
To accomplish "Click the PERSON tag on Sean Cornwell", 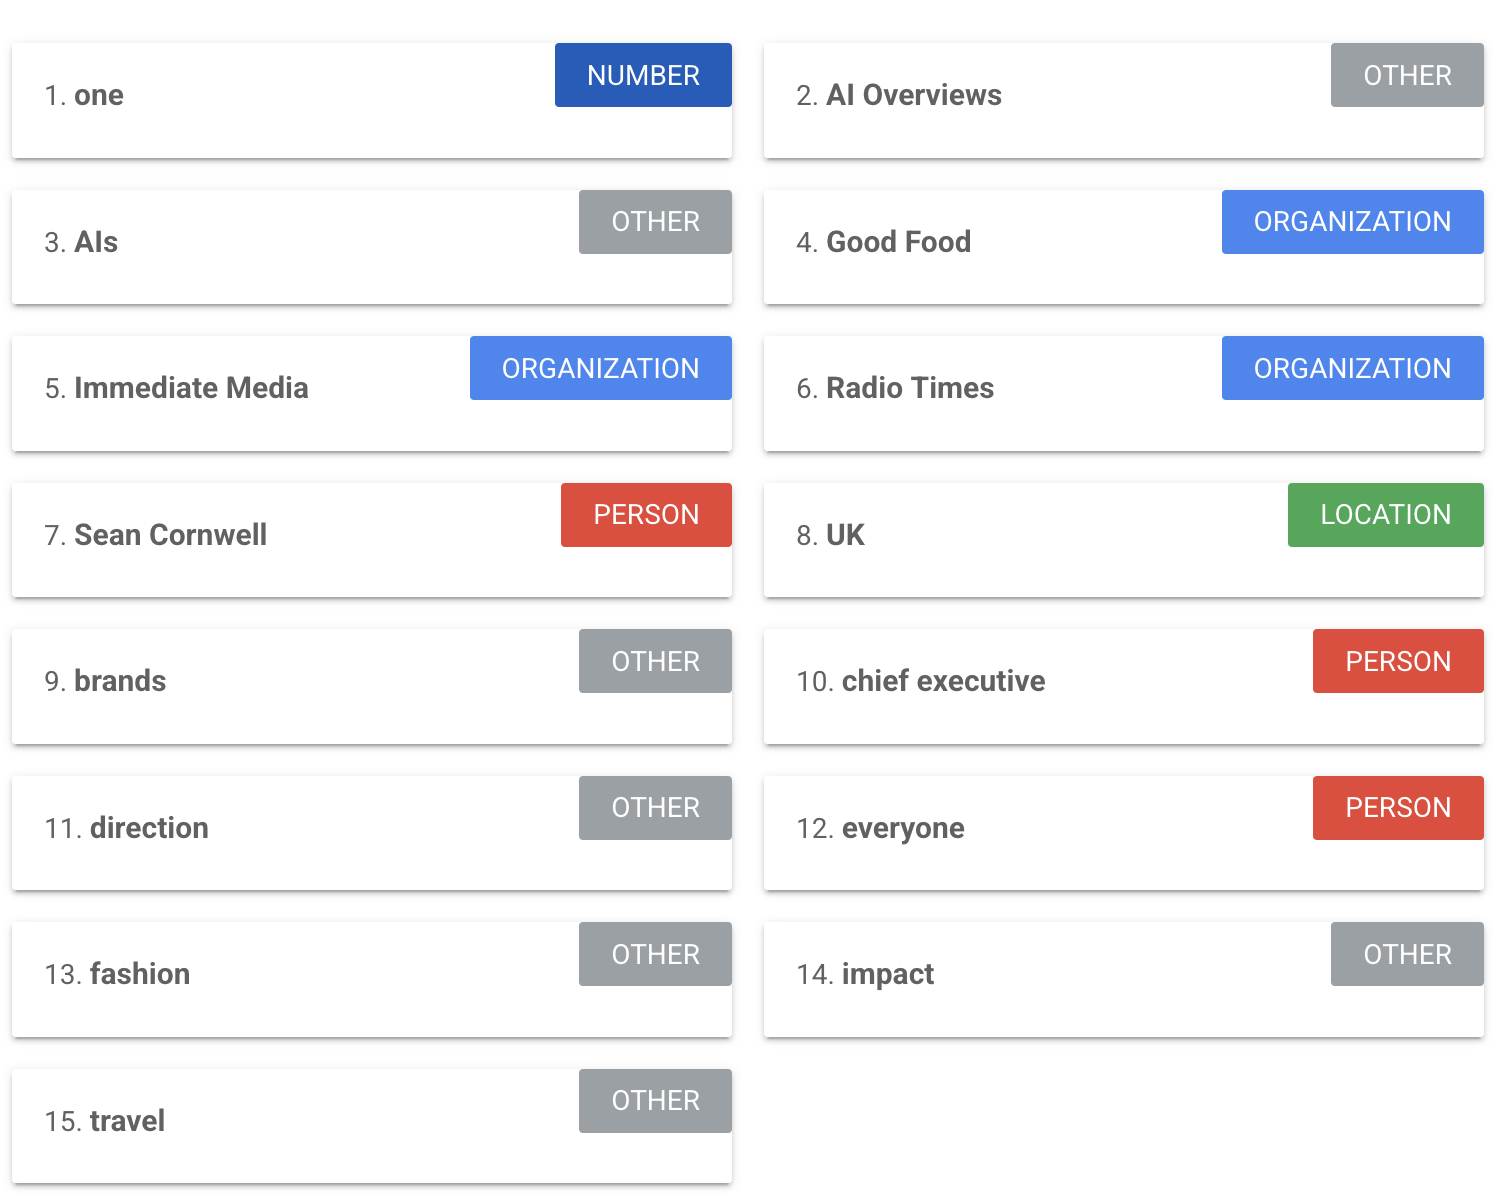I will point(646,515).
